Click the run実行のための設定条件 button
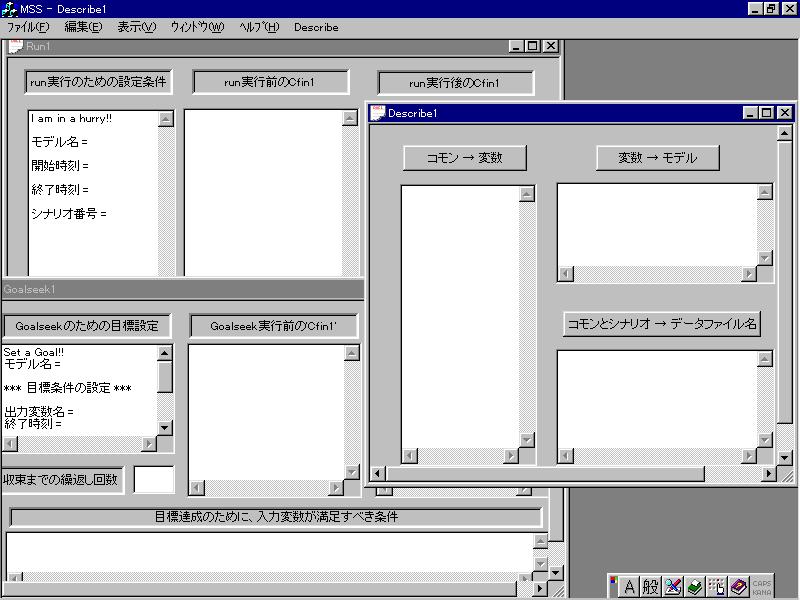This screenshot has height=600, width=800. tap(98, 82)
